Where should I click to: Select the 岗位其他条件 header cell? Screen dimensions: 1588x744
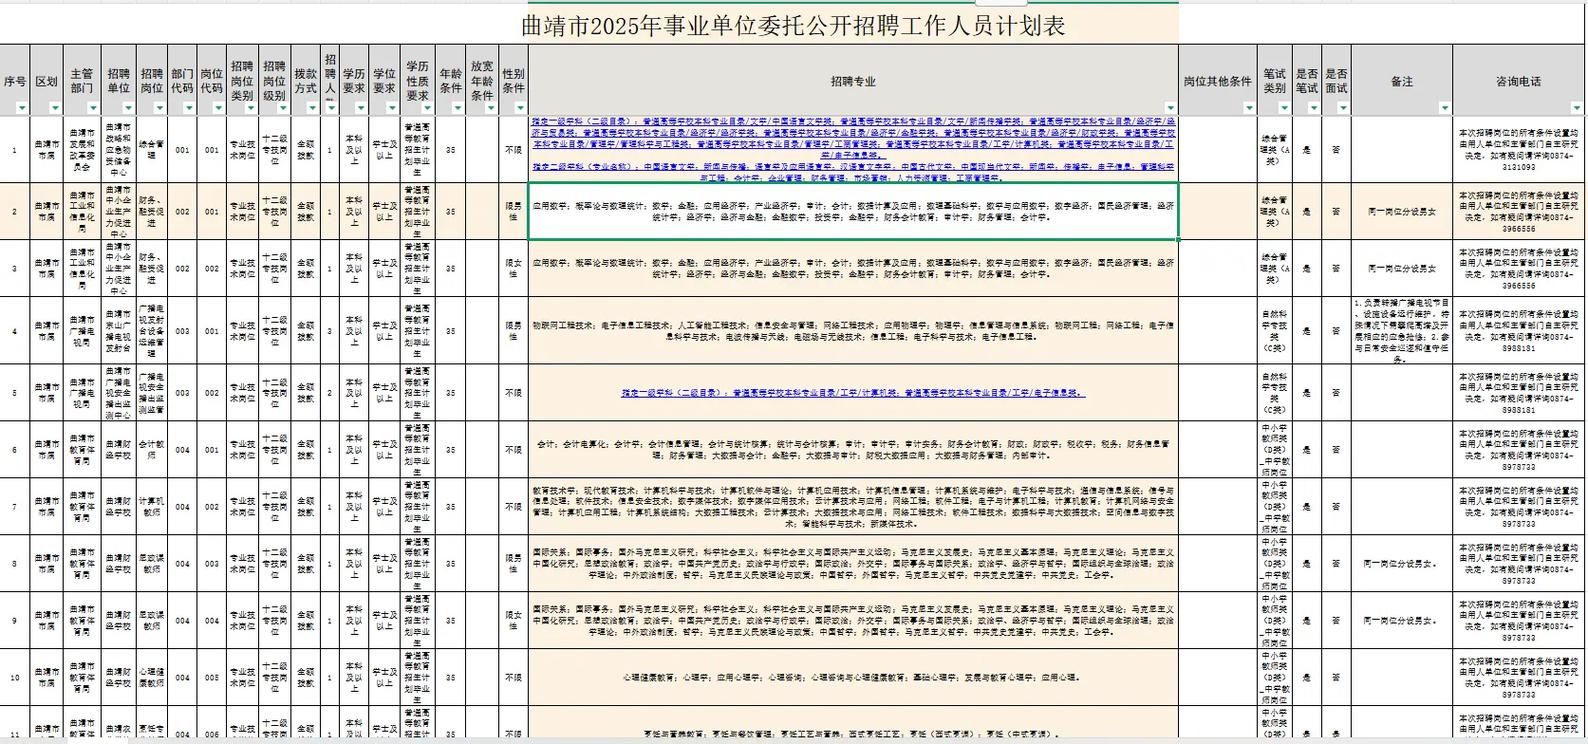coord(1218,81)
